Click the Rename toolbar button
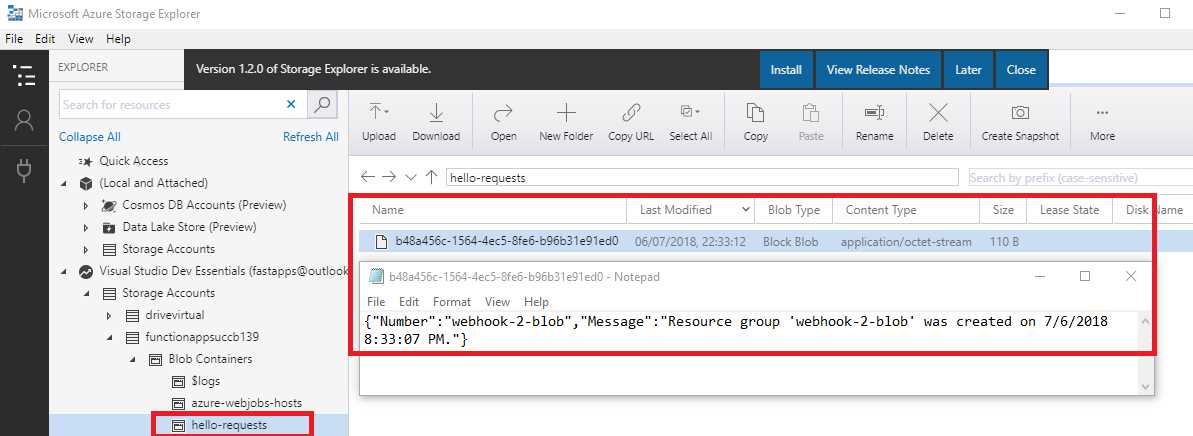This screenshot has width=1193, height=436. click(874, 122)
